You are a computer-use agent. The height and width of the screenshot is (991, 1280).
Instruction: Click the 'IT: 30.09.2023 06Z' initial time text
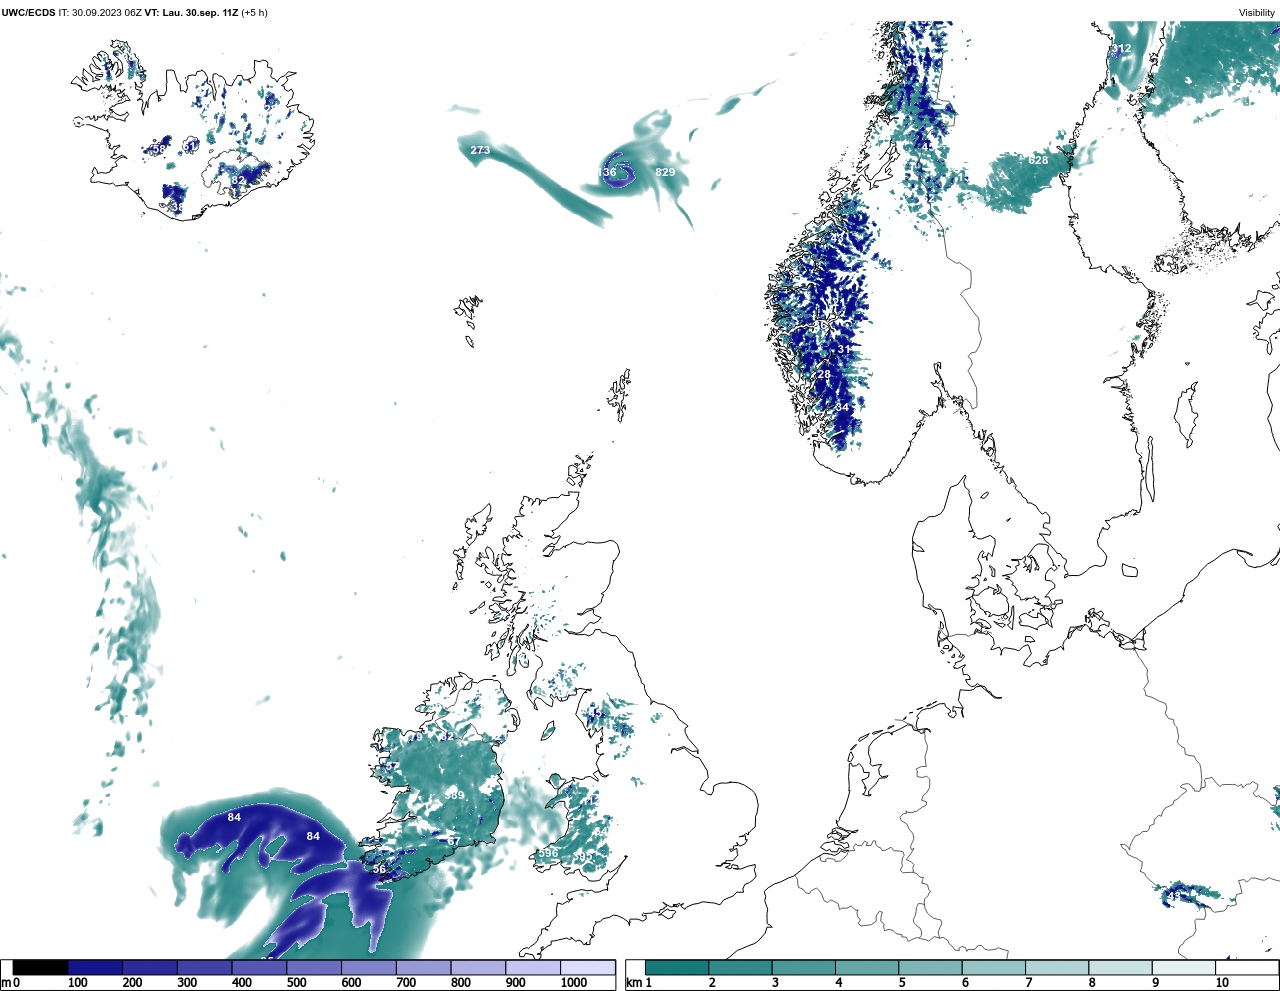pyautogui.click(x=100, y=13)
